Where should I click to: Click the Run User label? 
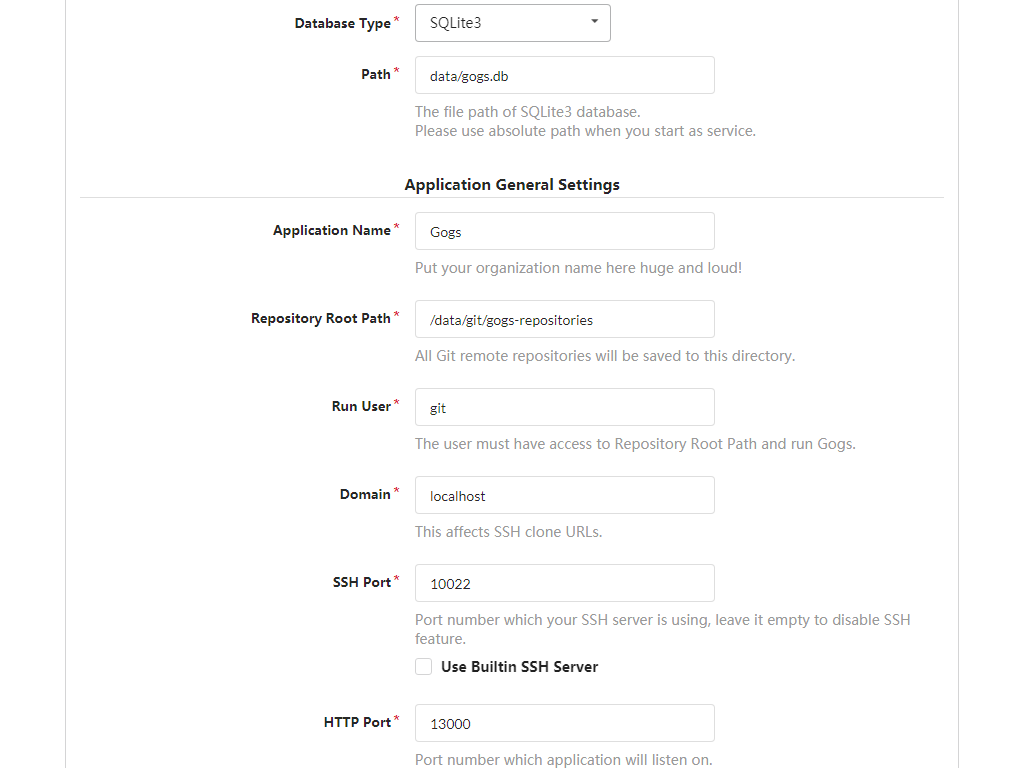[x=361, y=406]
